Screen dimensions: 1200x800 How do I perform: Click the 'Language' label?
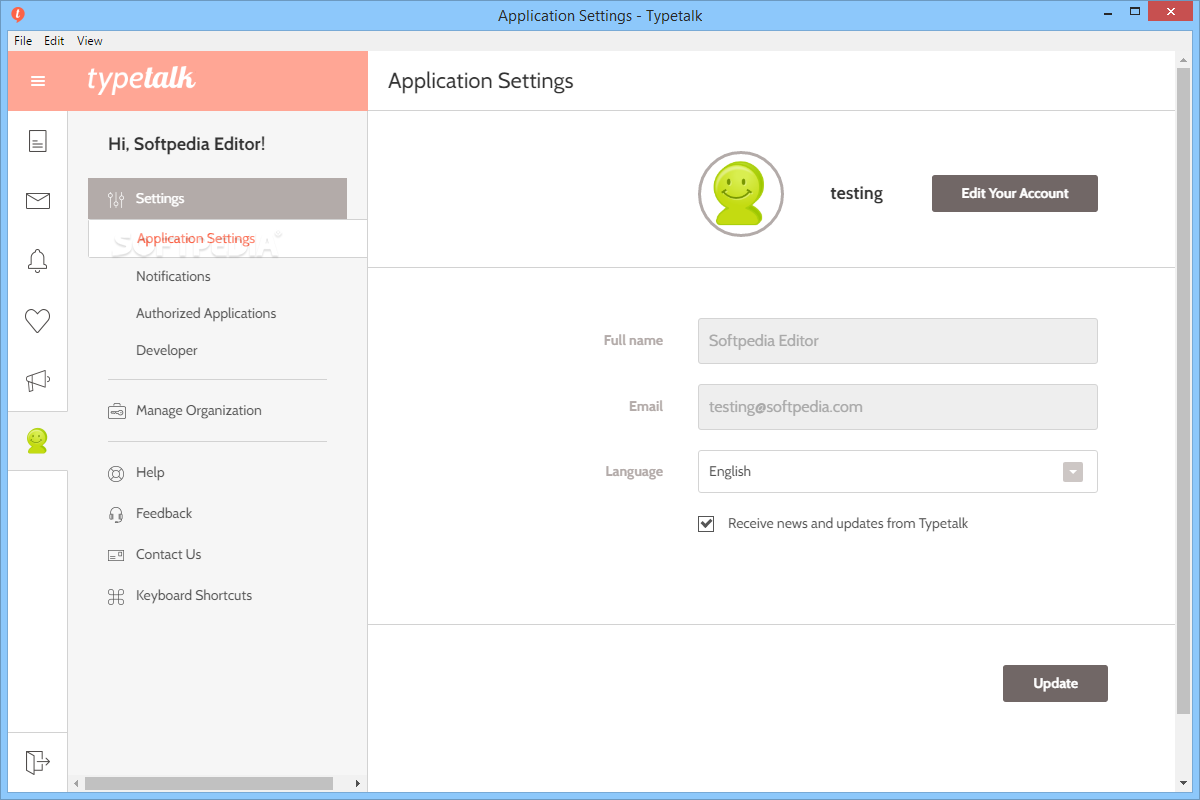(x=634, y=471)
